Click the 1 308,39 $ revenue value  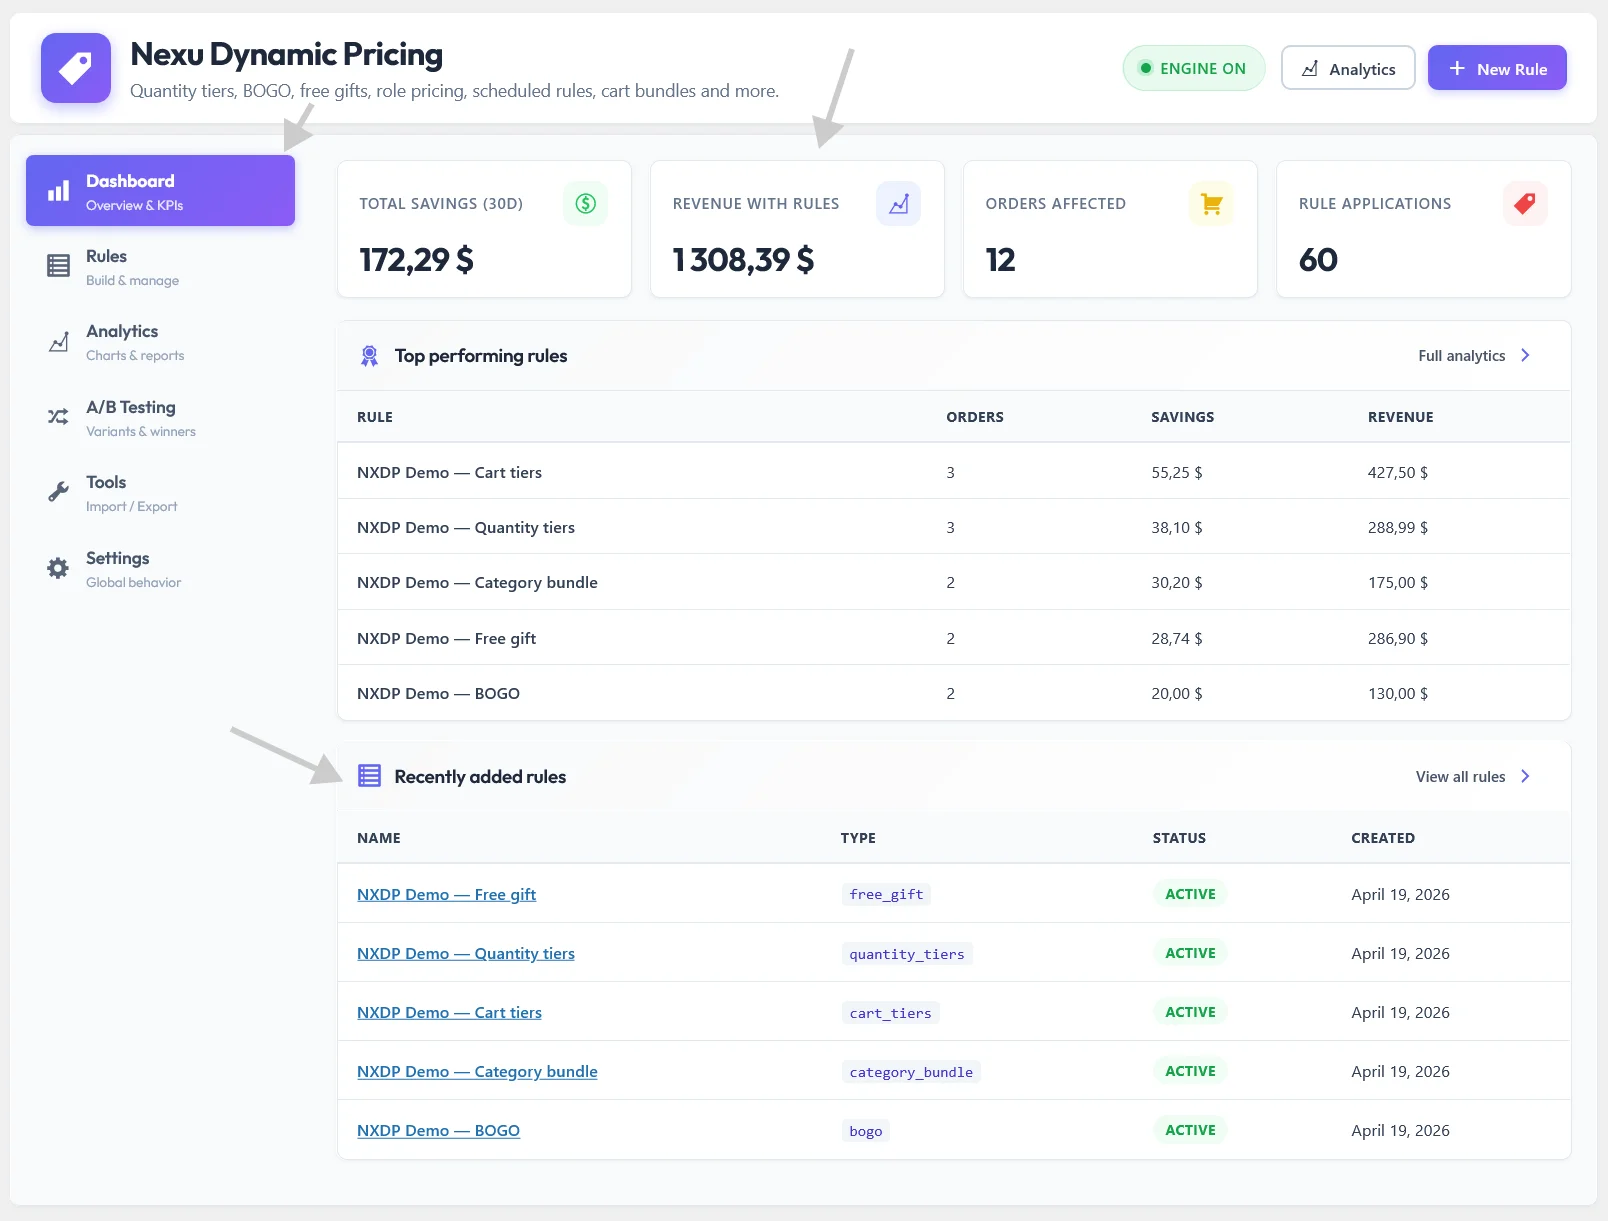tap(743, 260)
